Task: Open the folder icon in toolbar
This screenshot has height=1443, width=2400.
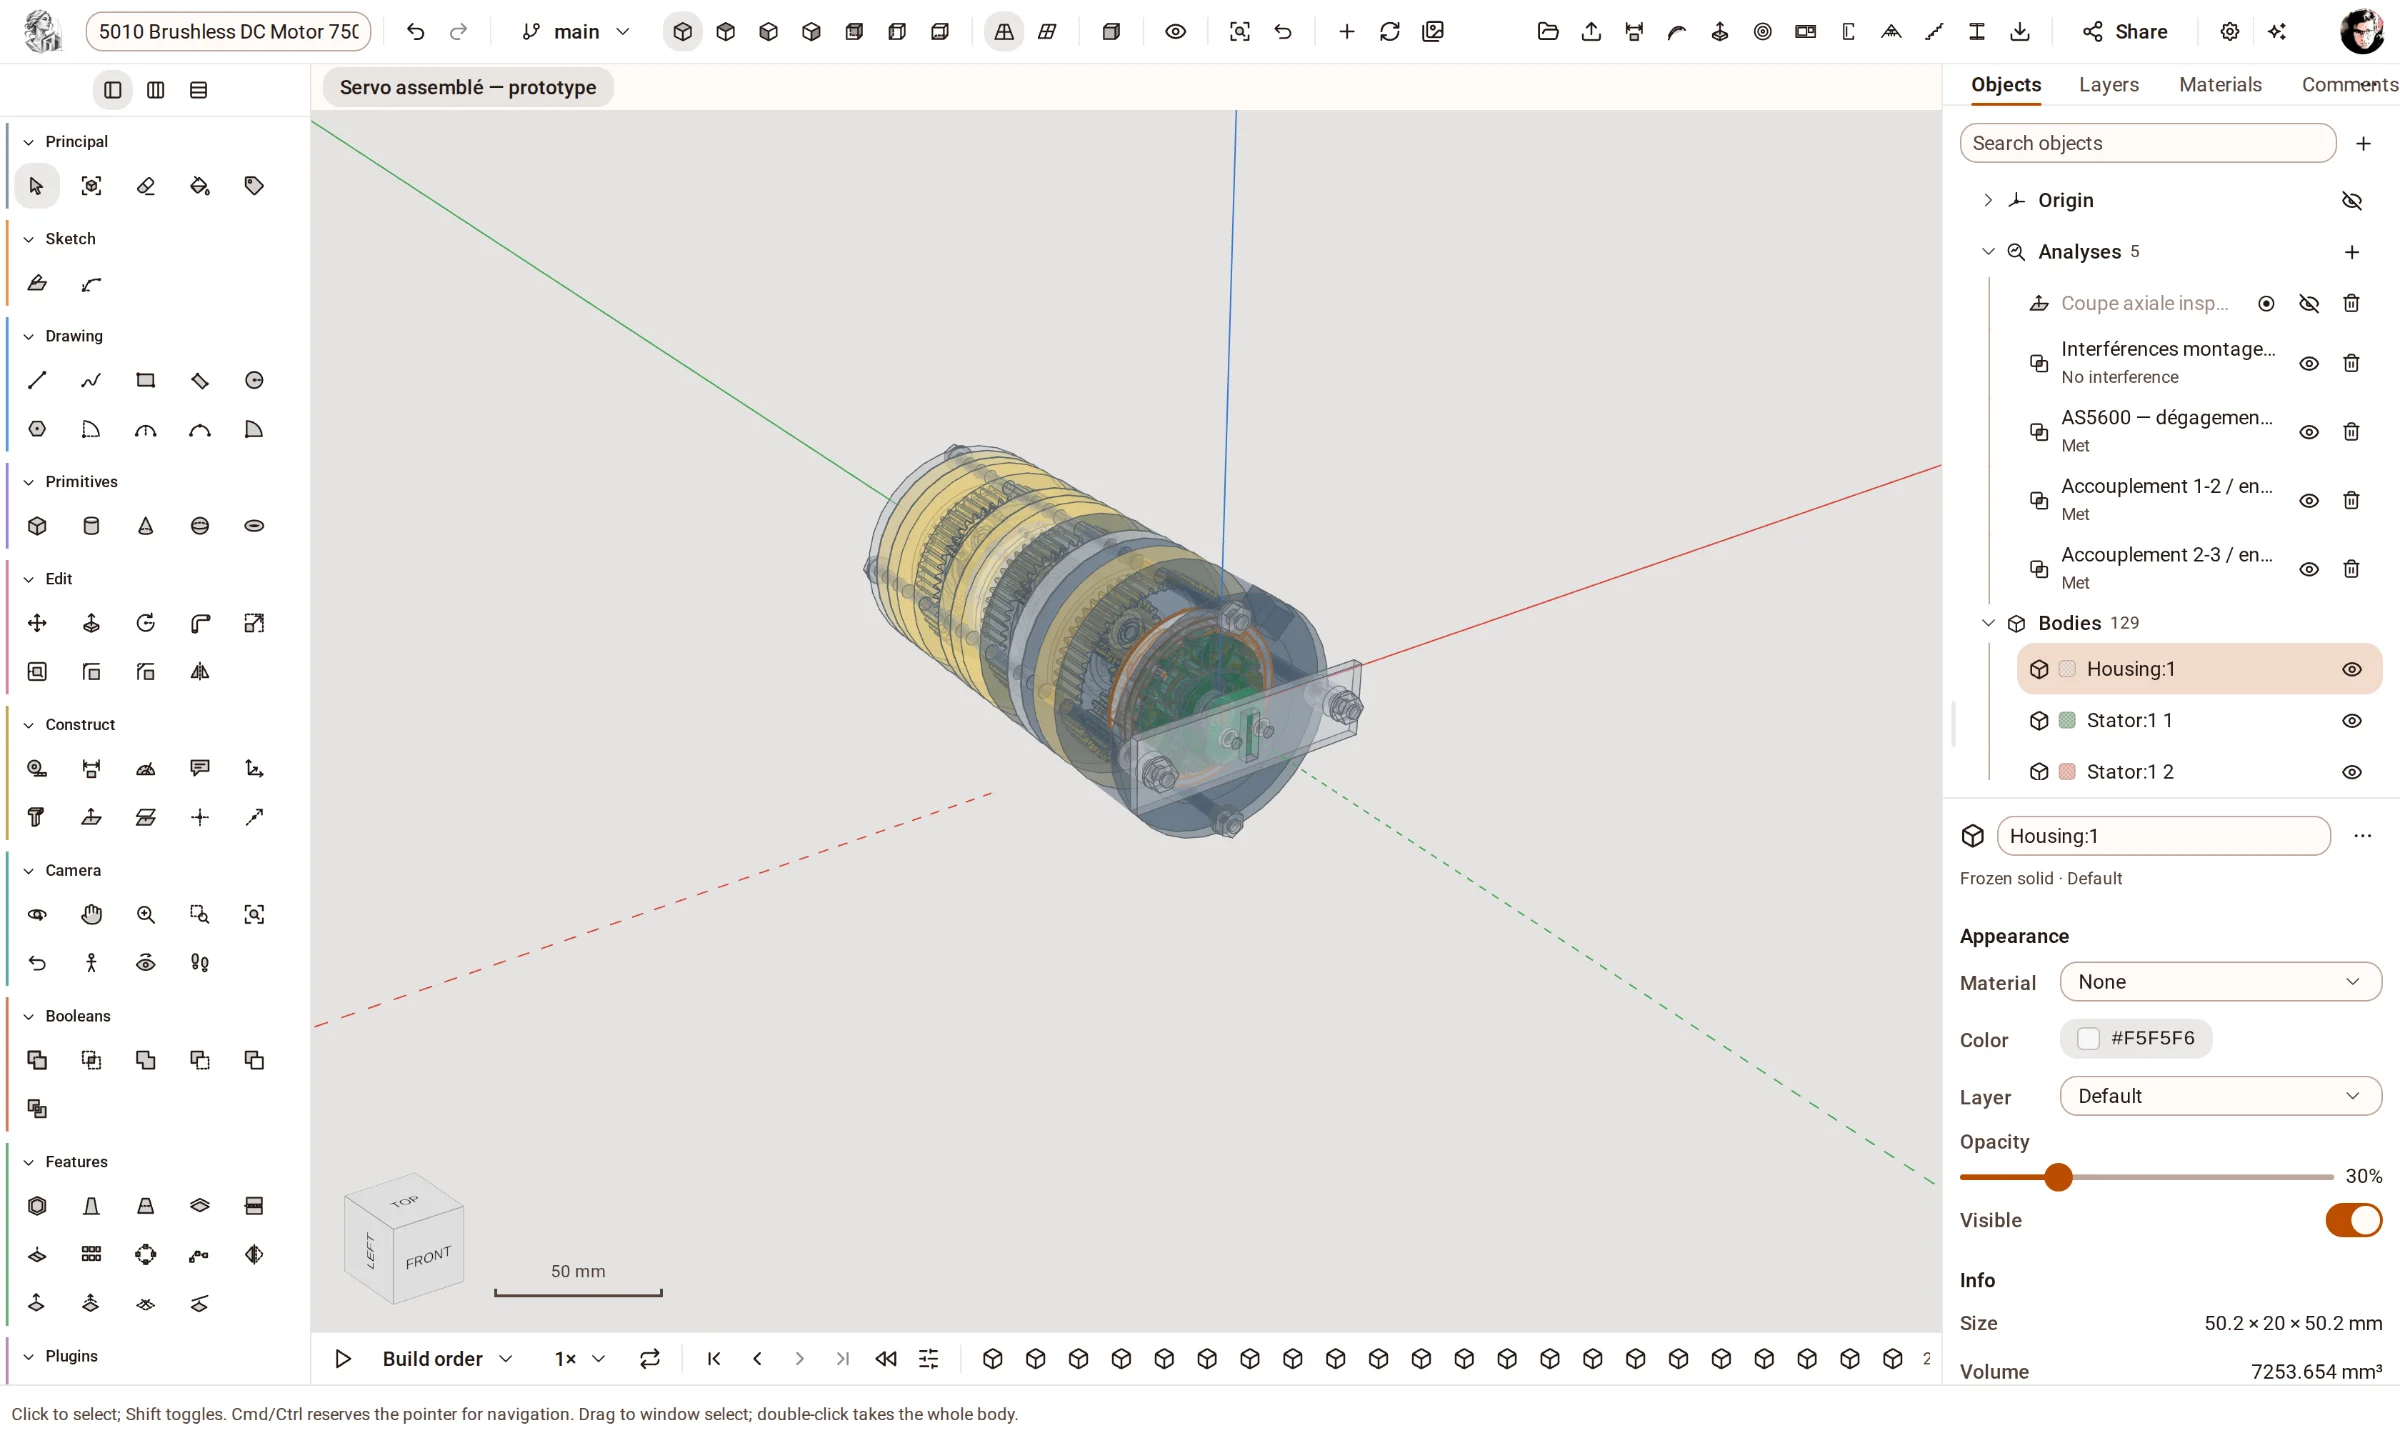Action: [x=1548, y=32]
